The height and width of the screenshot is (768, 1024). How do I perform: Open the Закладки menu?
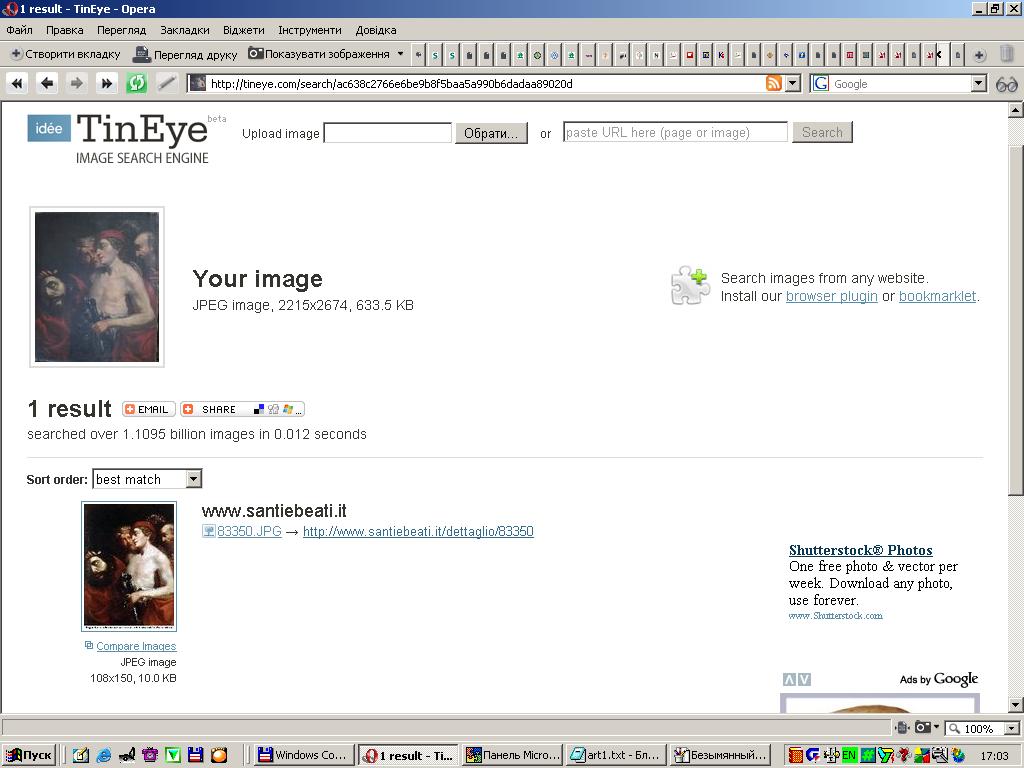coord(185,30)
